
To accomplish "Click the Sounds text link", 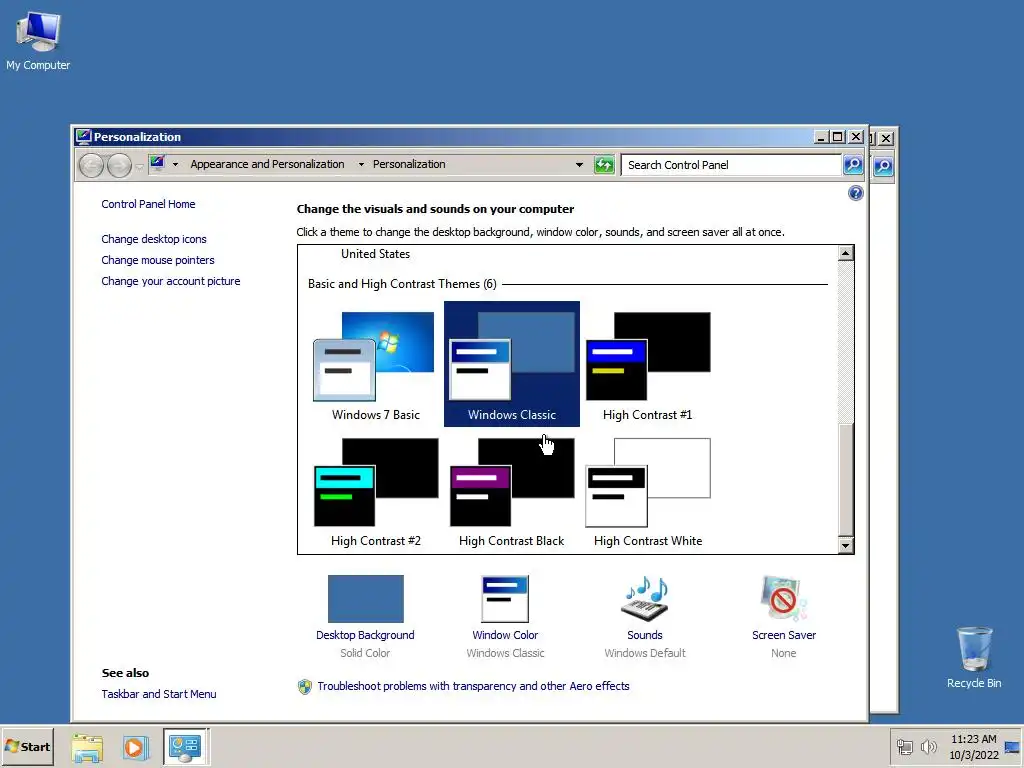I will tap(645, 635).
